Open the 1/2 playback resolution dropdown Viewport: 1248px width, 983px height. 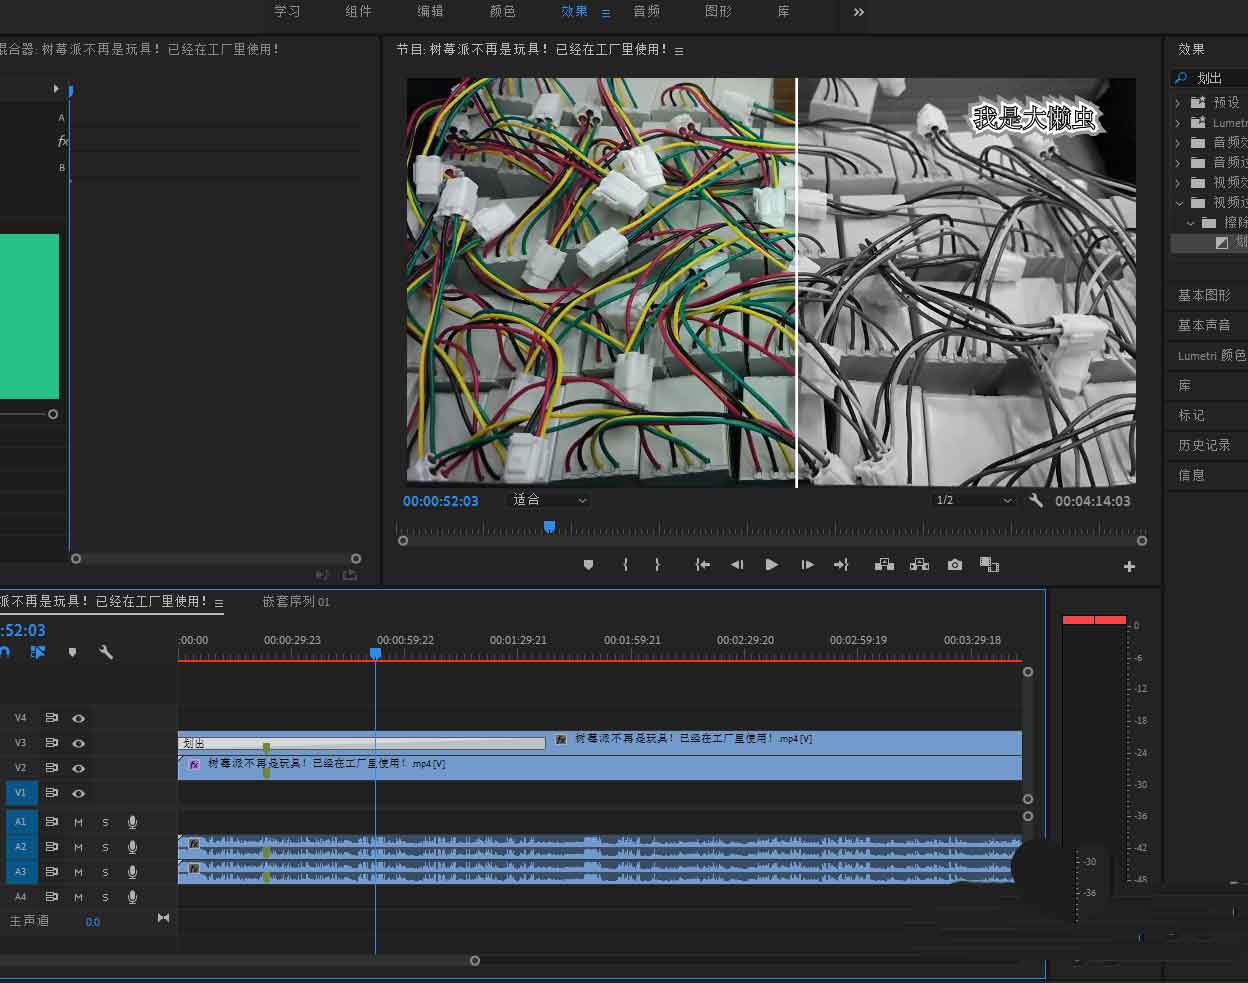[973, 500]
